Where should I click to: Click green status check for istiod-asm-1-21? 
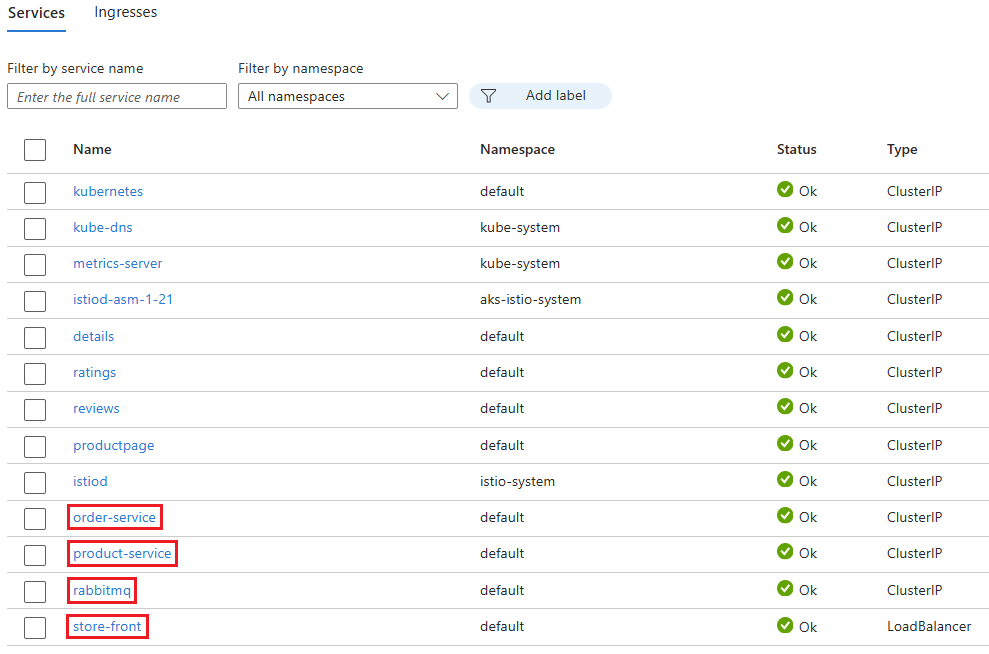coord(785,298)
